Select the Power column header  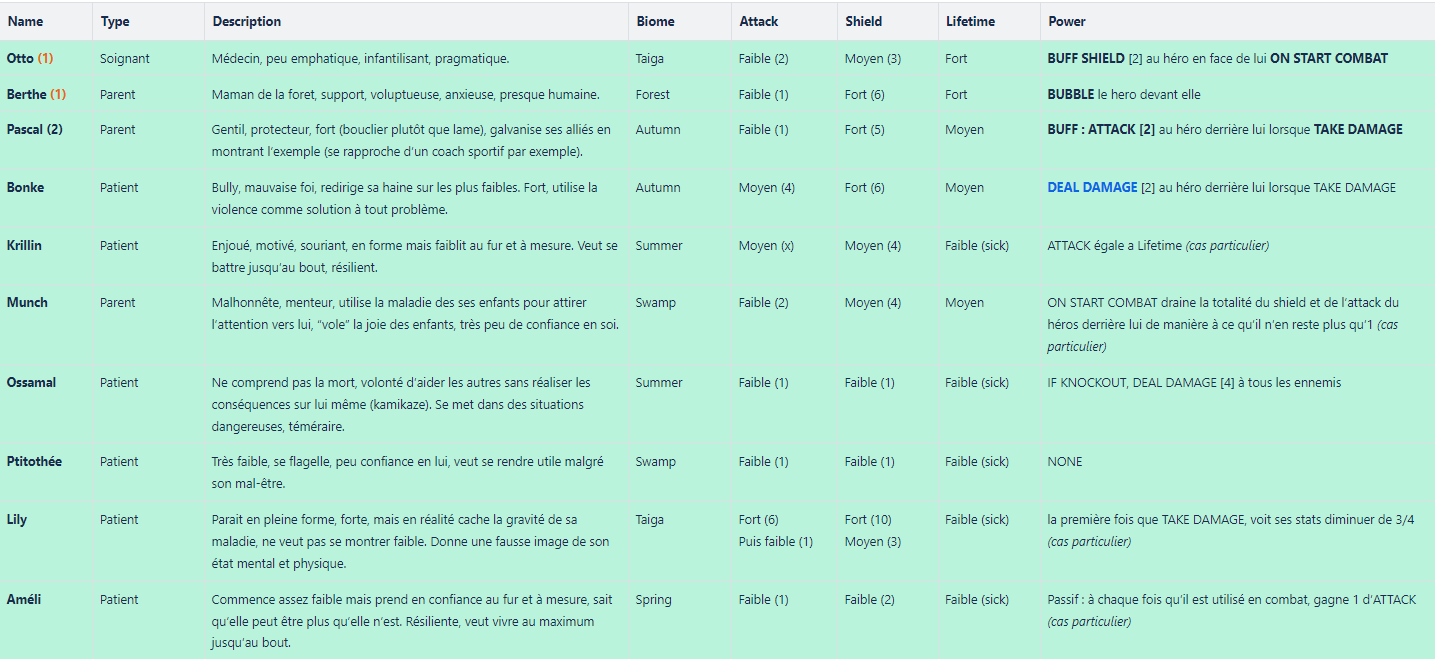[x=1066, y=21]
